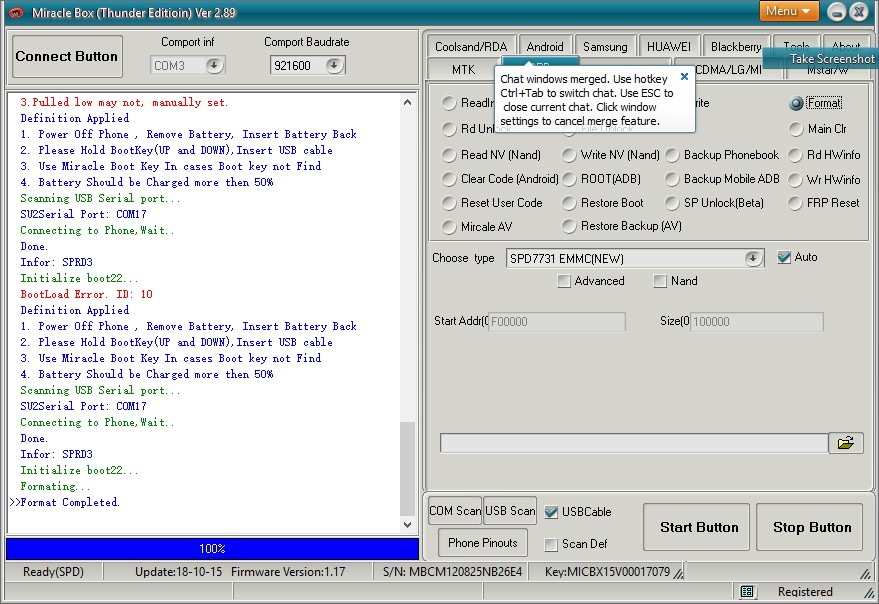Click the Size input field

pos(757,322)
